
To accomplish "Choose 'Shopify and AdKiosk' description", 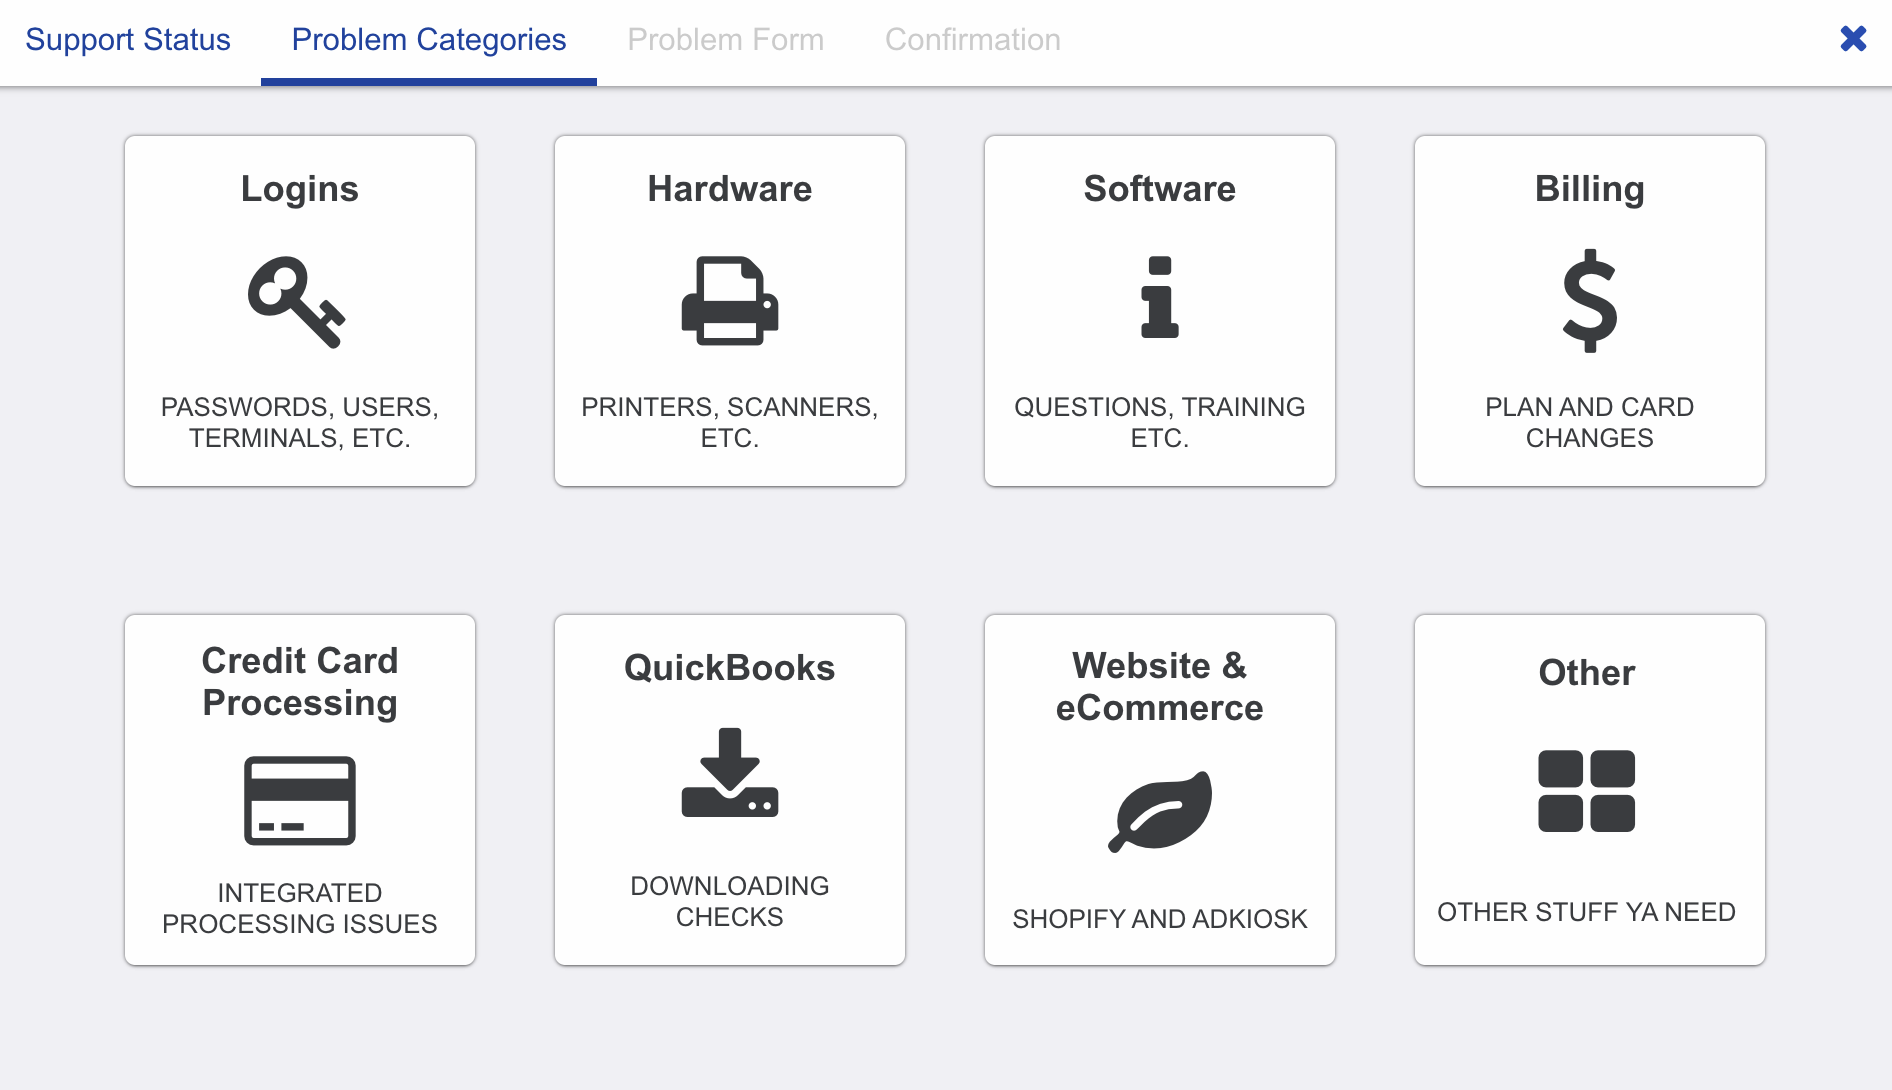I will point(1160,919).
